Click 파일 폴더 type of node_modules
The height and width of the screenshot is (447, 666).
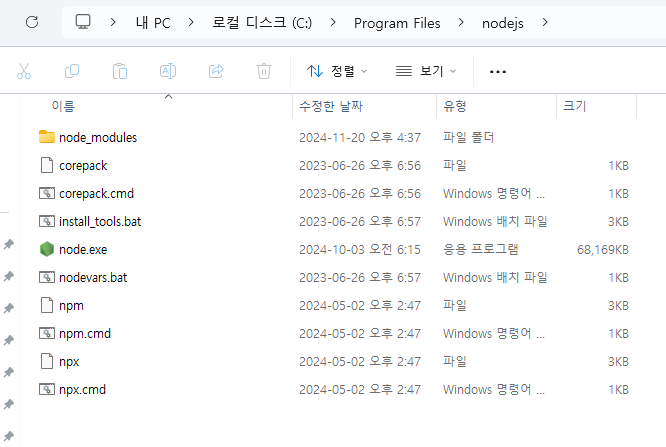click(468, 137)
